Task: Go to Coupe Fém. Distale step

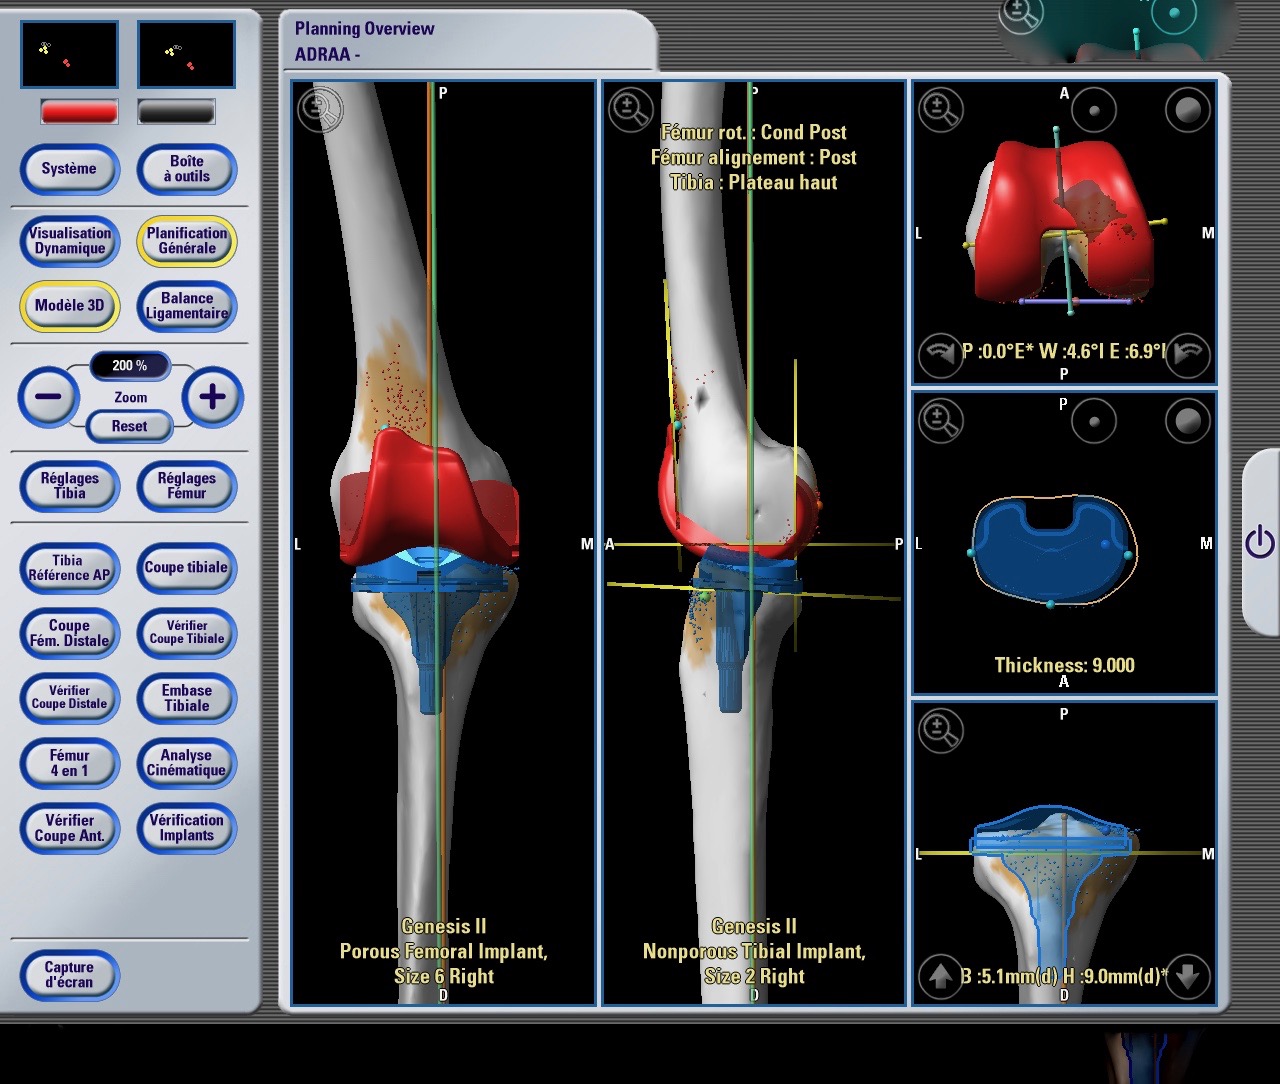Action: [69, 633]
